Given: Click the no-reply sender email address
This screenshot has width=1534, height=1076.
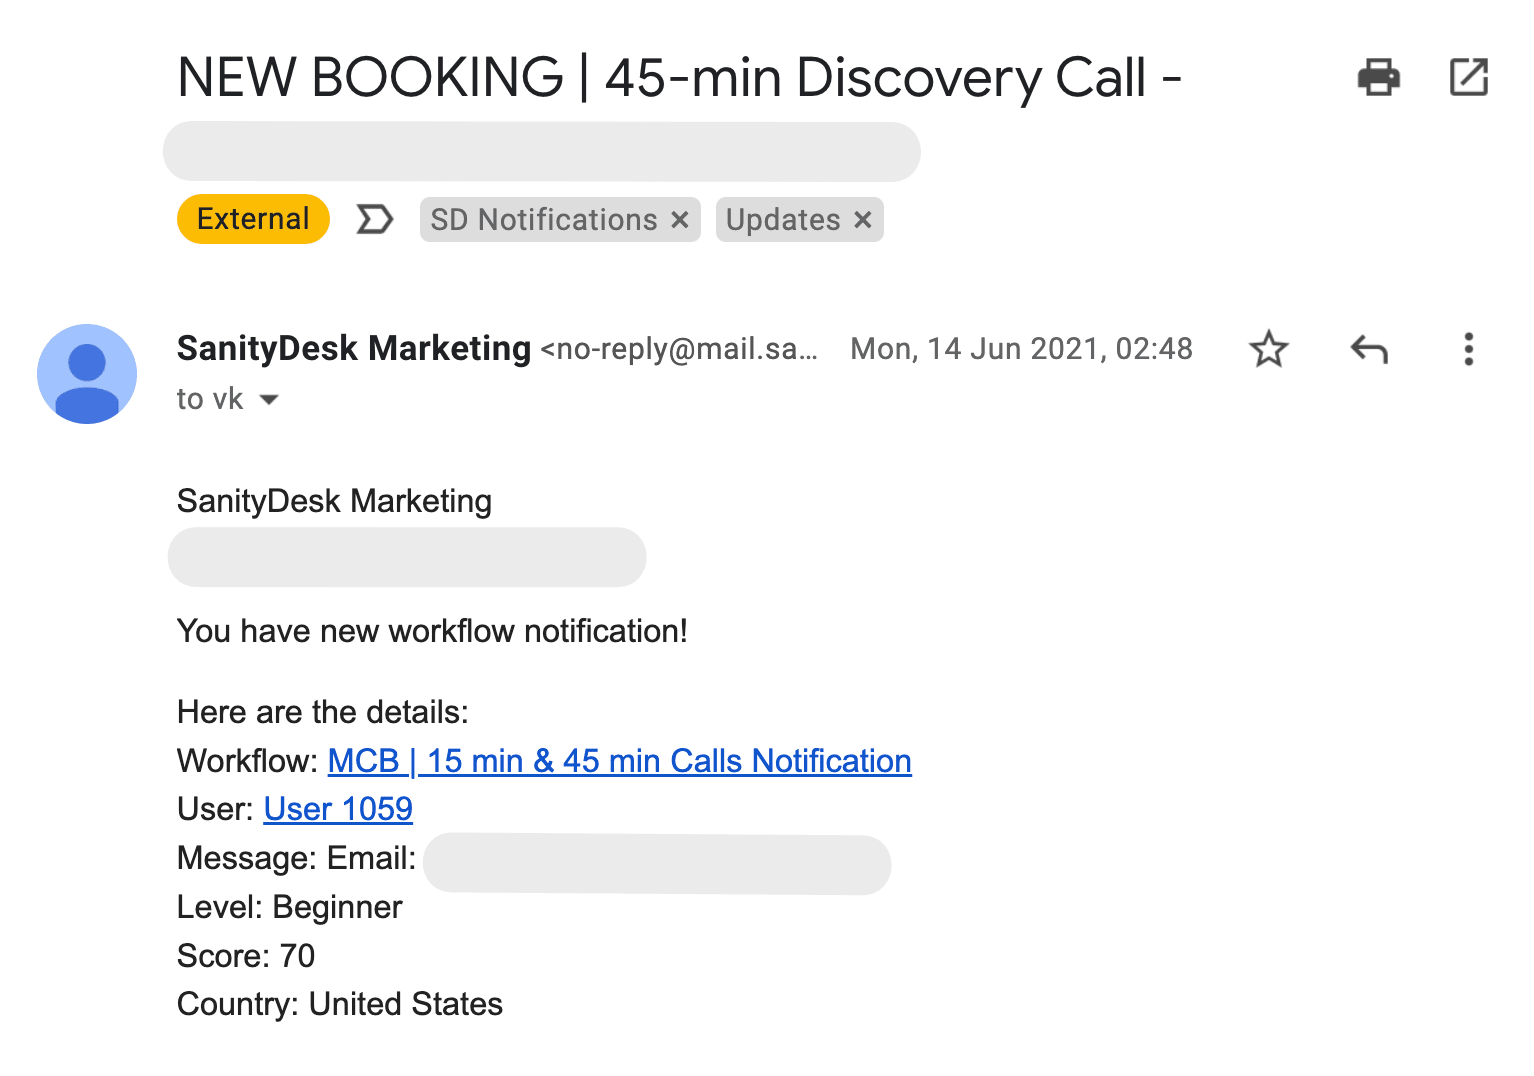Looking at the screenshot, I should pos(679,349).
